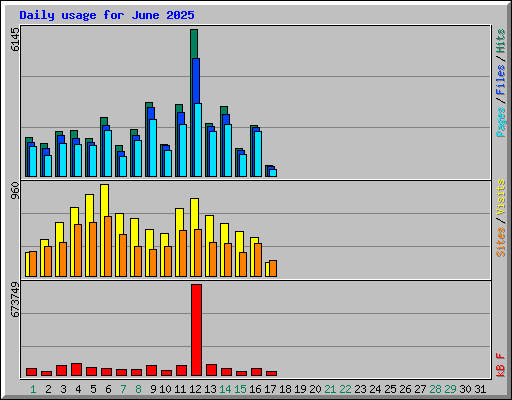Click the day 15 axis label
Viewport: 512px width, 400px height.
click(x=240, y=389)
